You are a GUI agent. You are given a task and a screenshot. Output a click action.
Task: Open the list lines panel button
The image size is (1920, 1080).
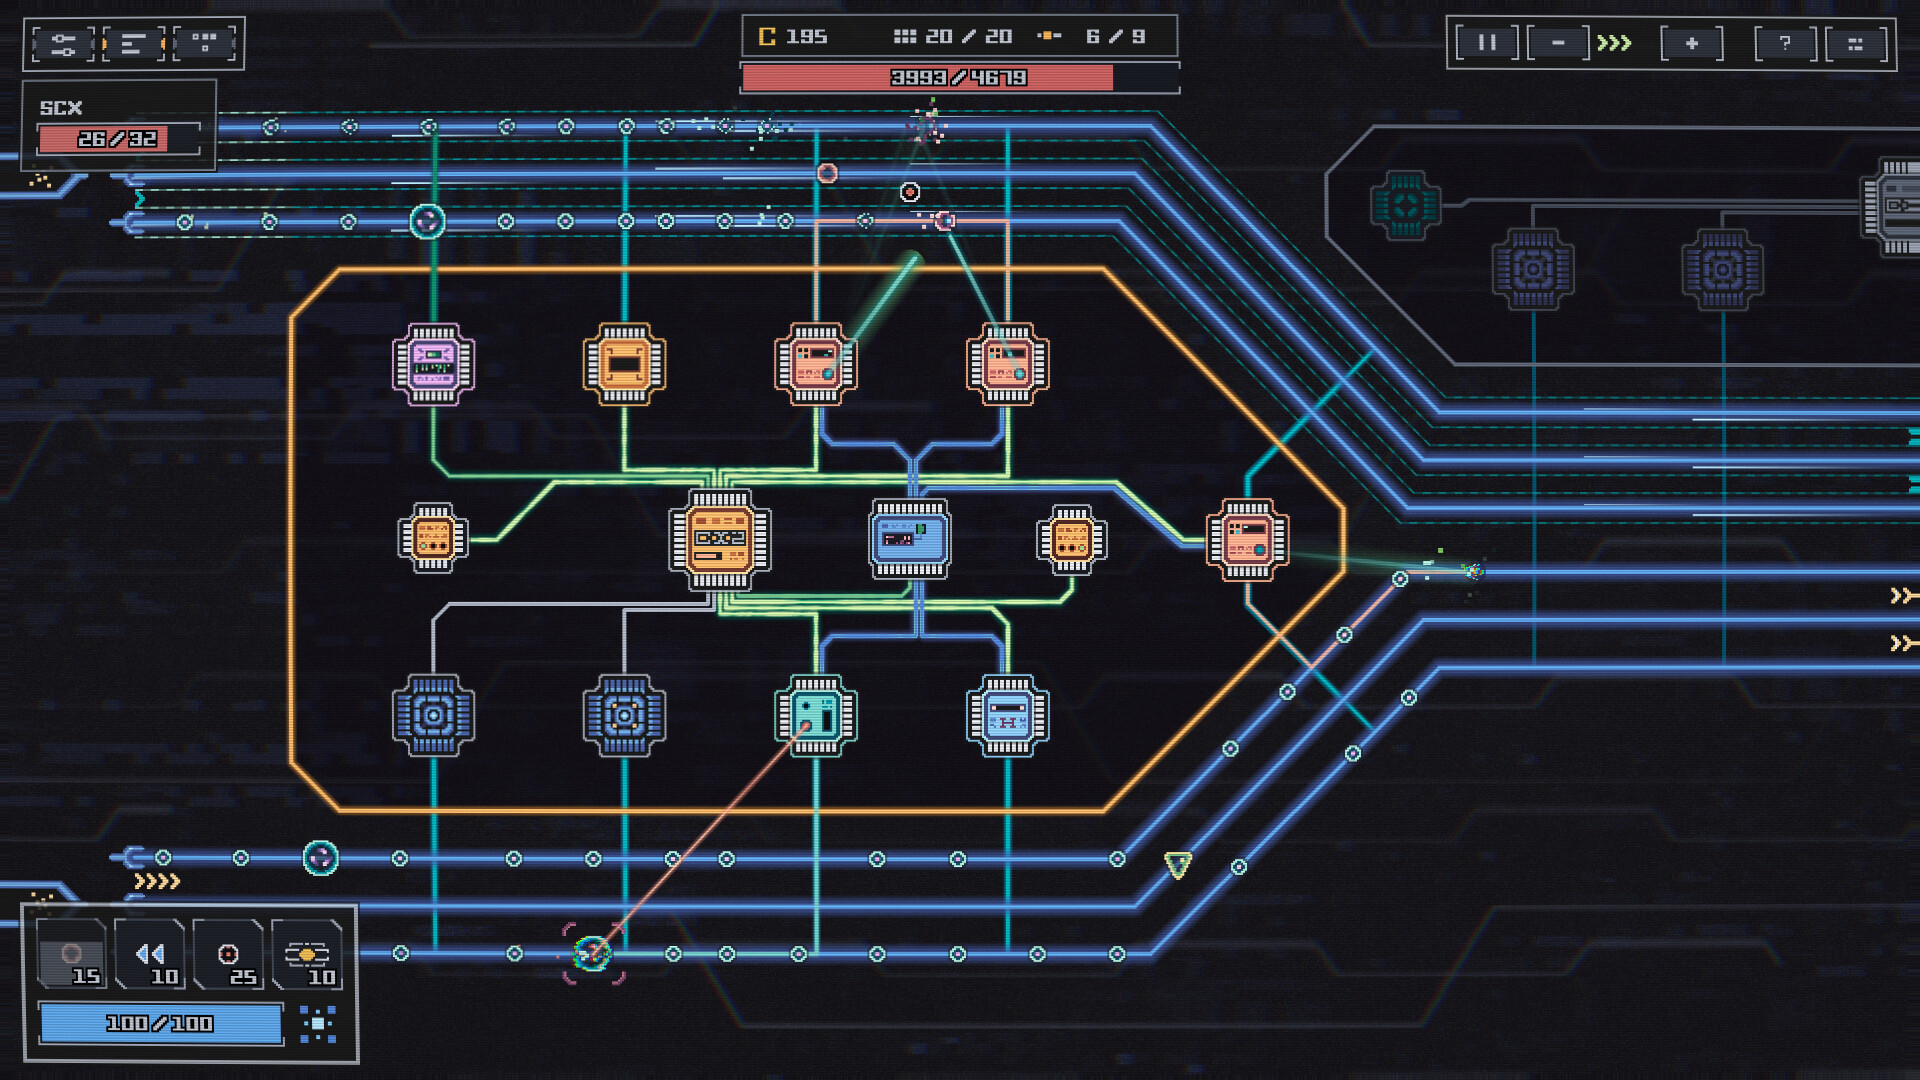tap(134, 44)
